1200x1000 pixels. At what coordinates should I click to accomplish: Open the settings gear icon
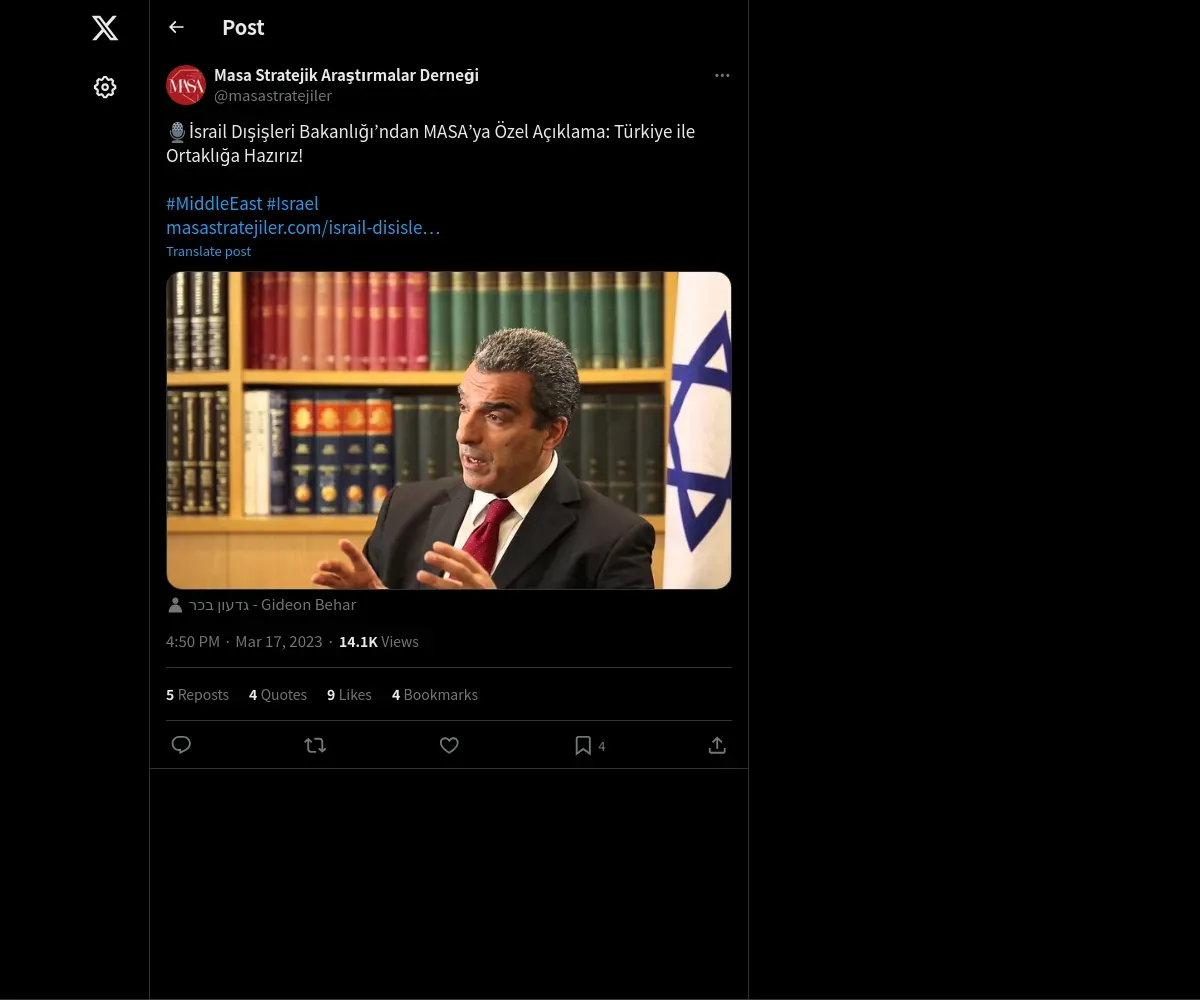(105, 88)
